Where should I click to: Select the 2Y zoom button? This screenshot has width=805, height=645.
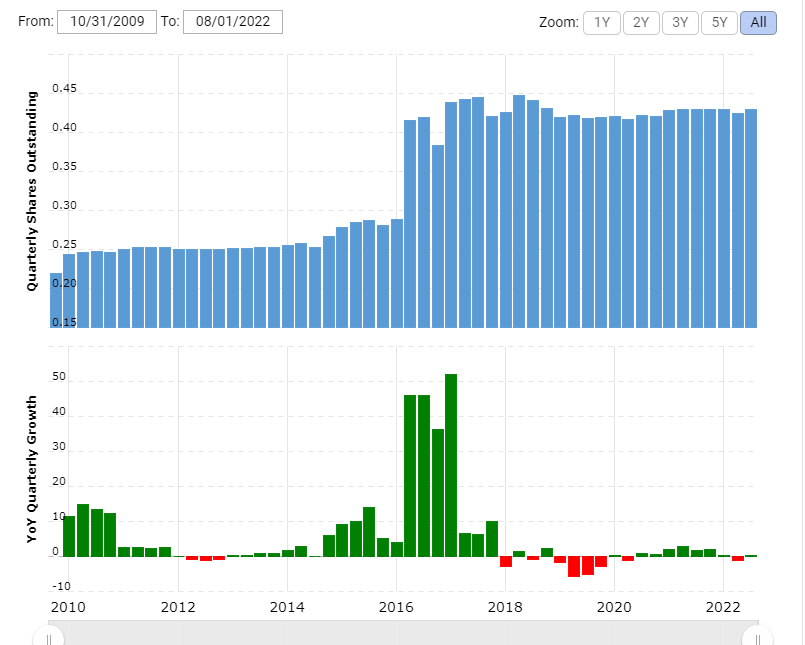[641, 23]
